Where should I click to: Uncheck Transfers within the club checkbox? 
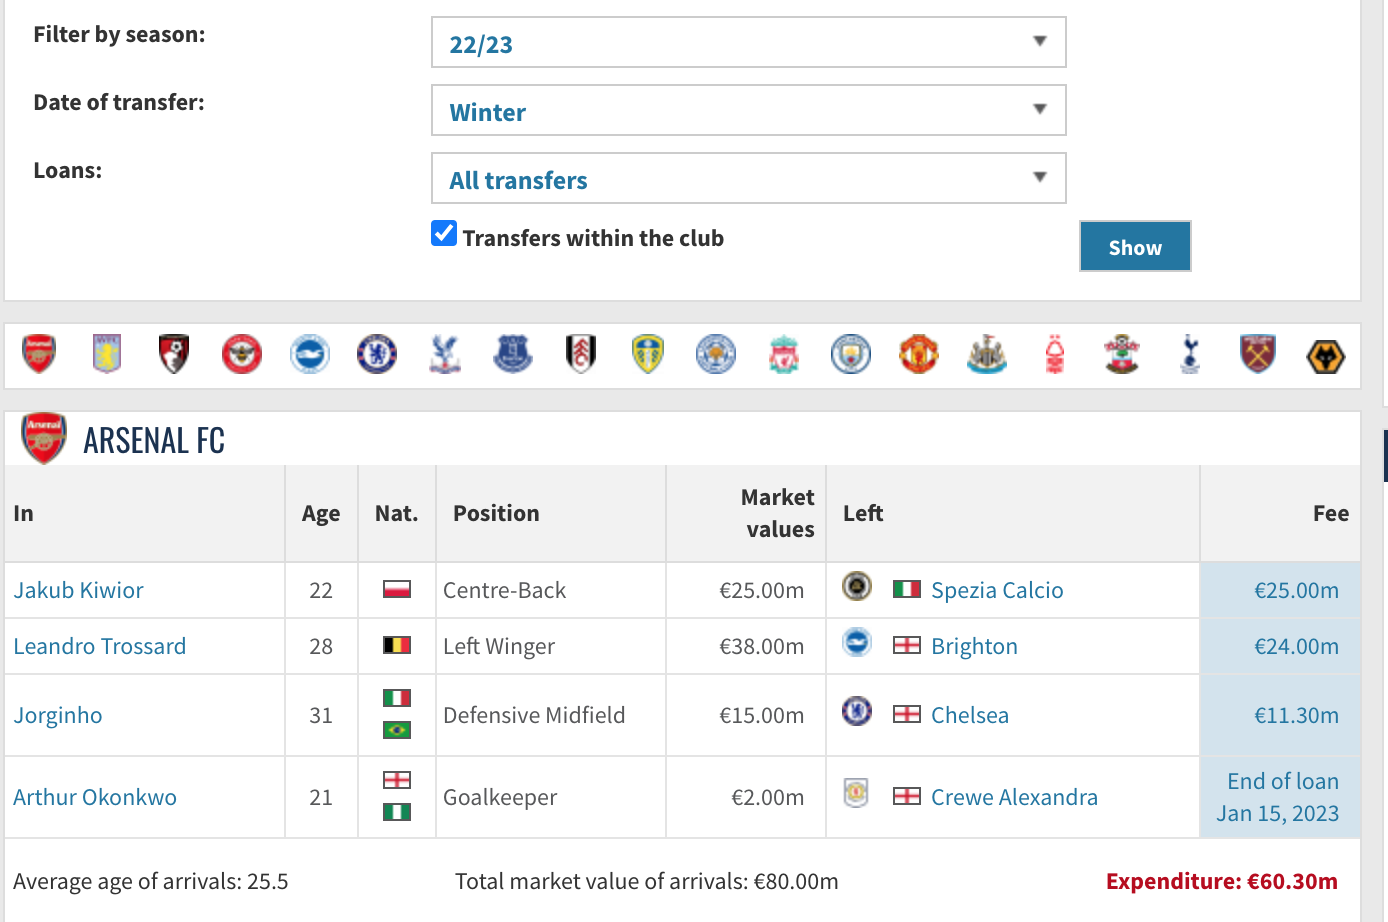coord(444,234)
